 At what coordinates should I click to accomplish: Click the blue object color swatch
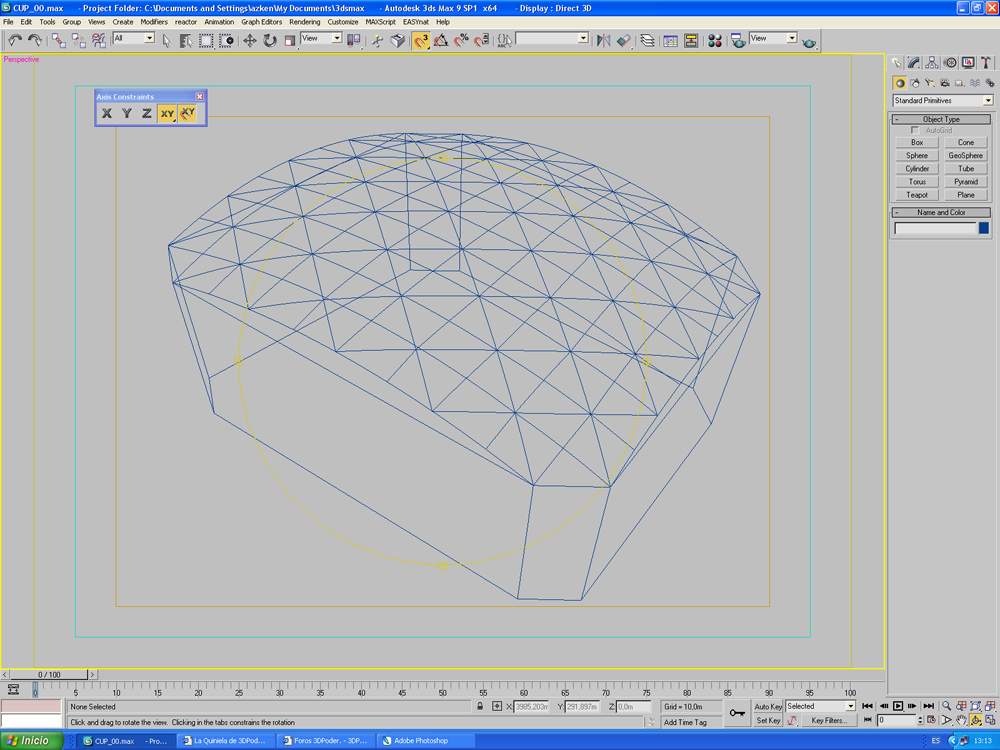[983, 228]
